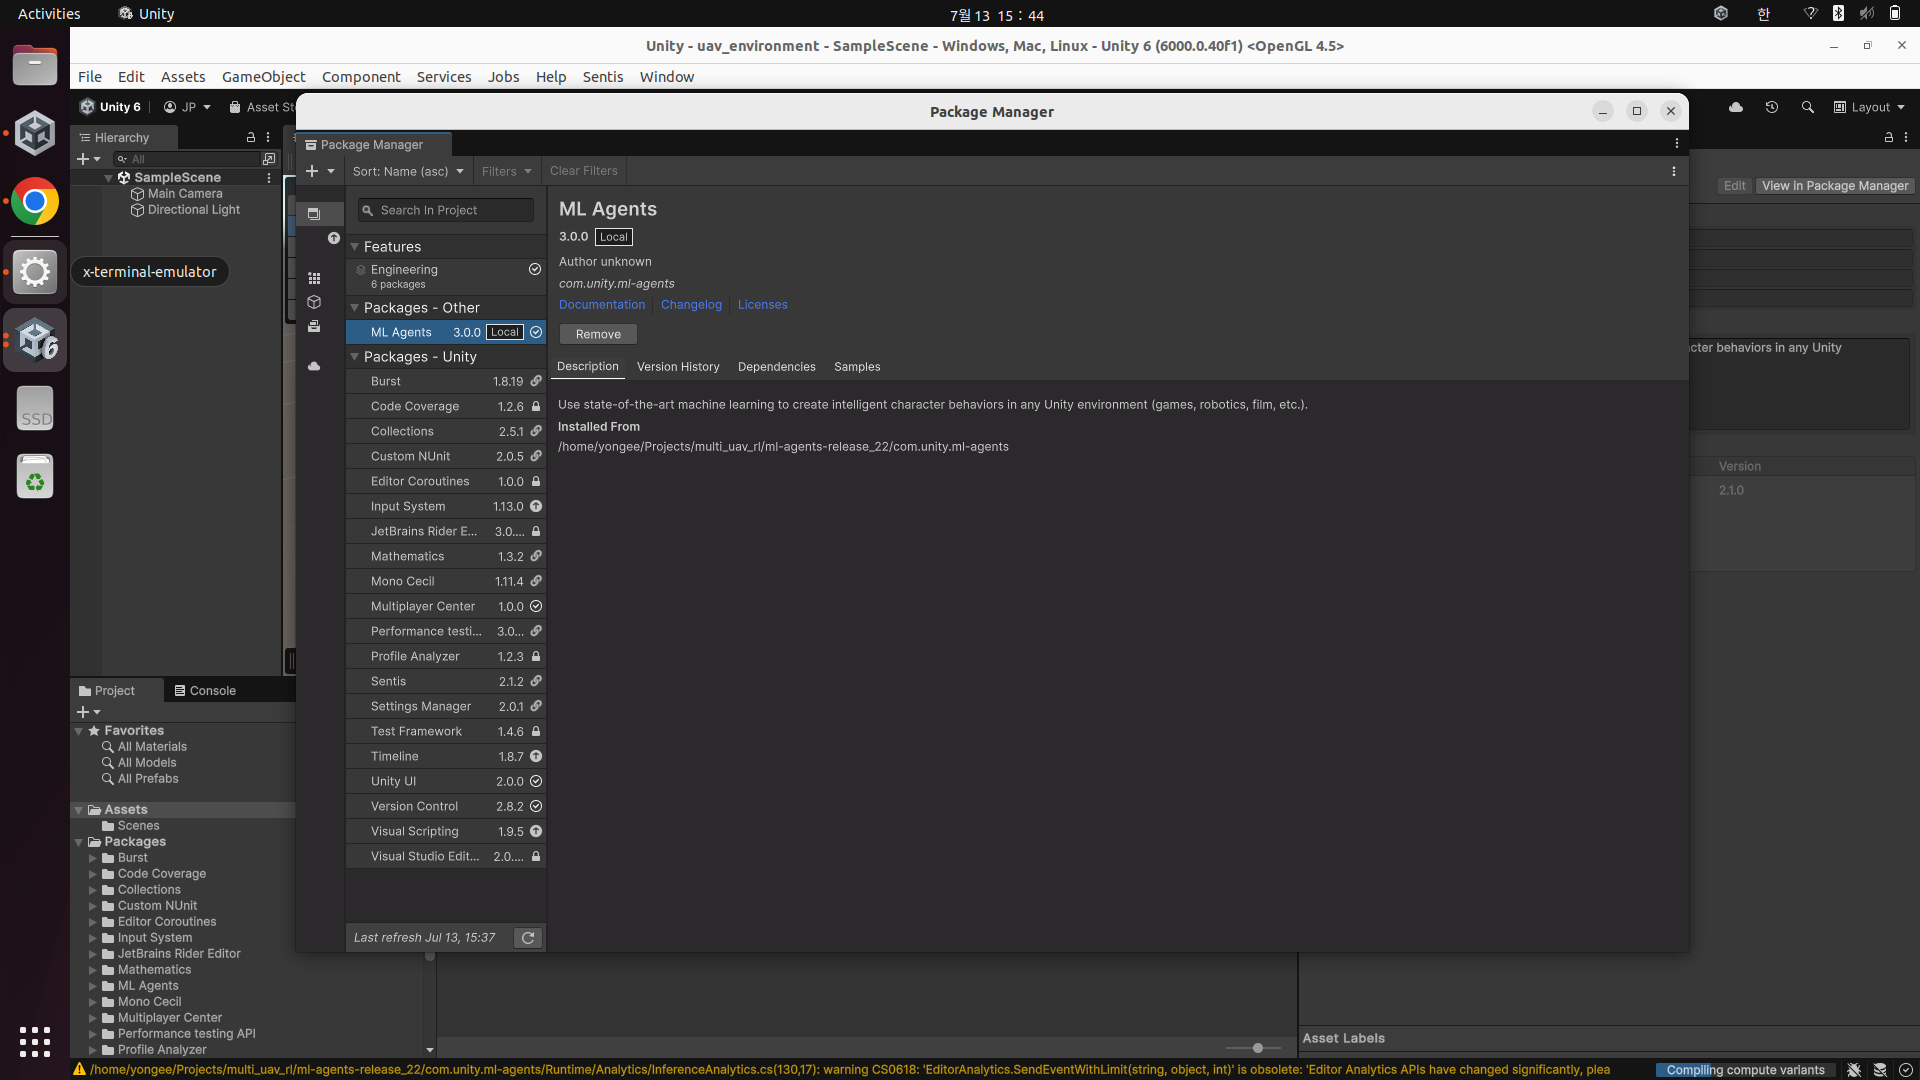1920x1080 pixels.
Task: Open the Built-in packages icon in sidebar
Action: (x=314, y=327)
